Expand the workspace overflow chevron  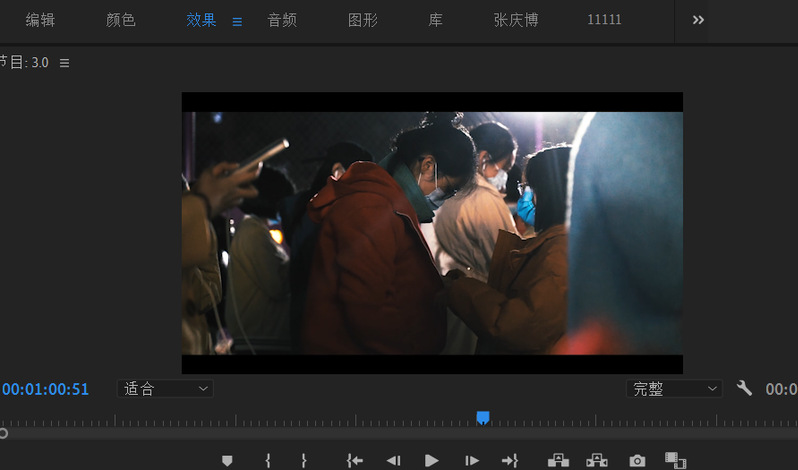pos(698,20)
